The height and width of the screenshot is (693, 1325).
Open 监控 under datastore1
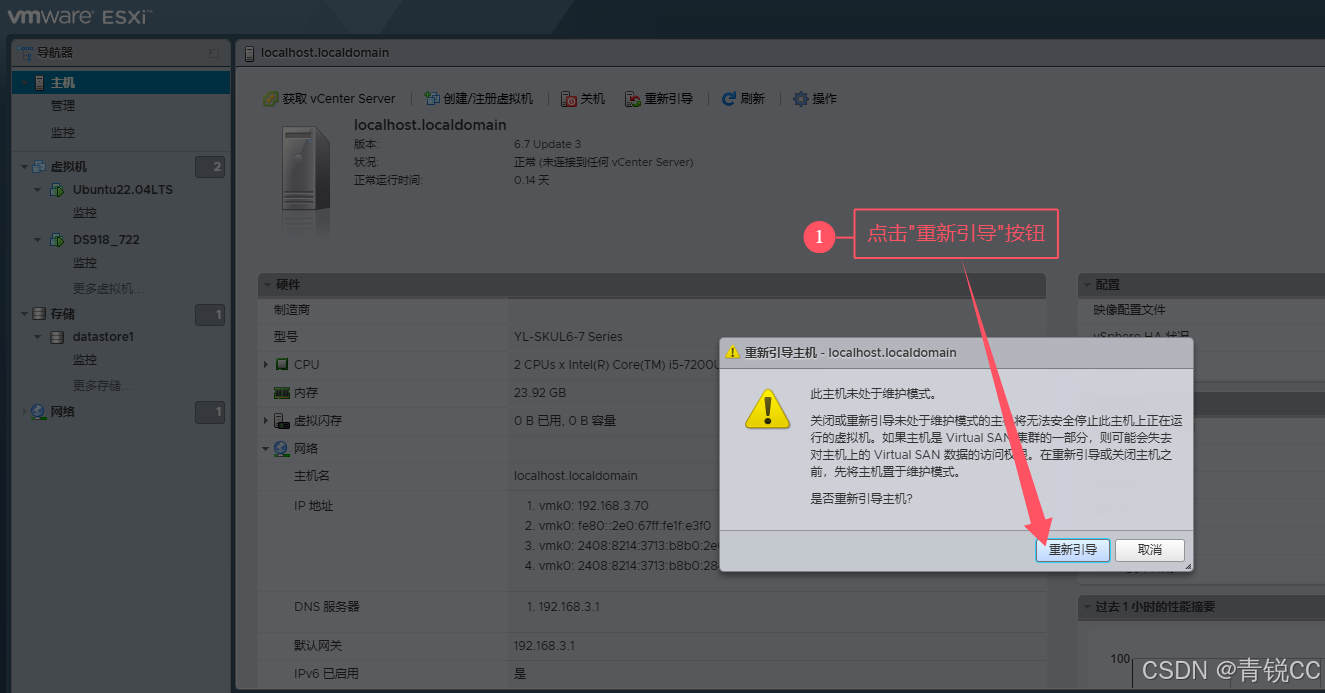[x=85, y=360]
